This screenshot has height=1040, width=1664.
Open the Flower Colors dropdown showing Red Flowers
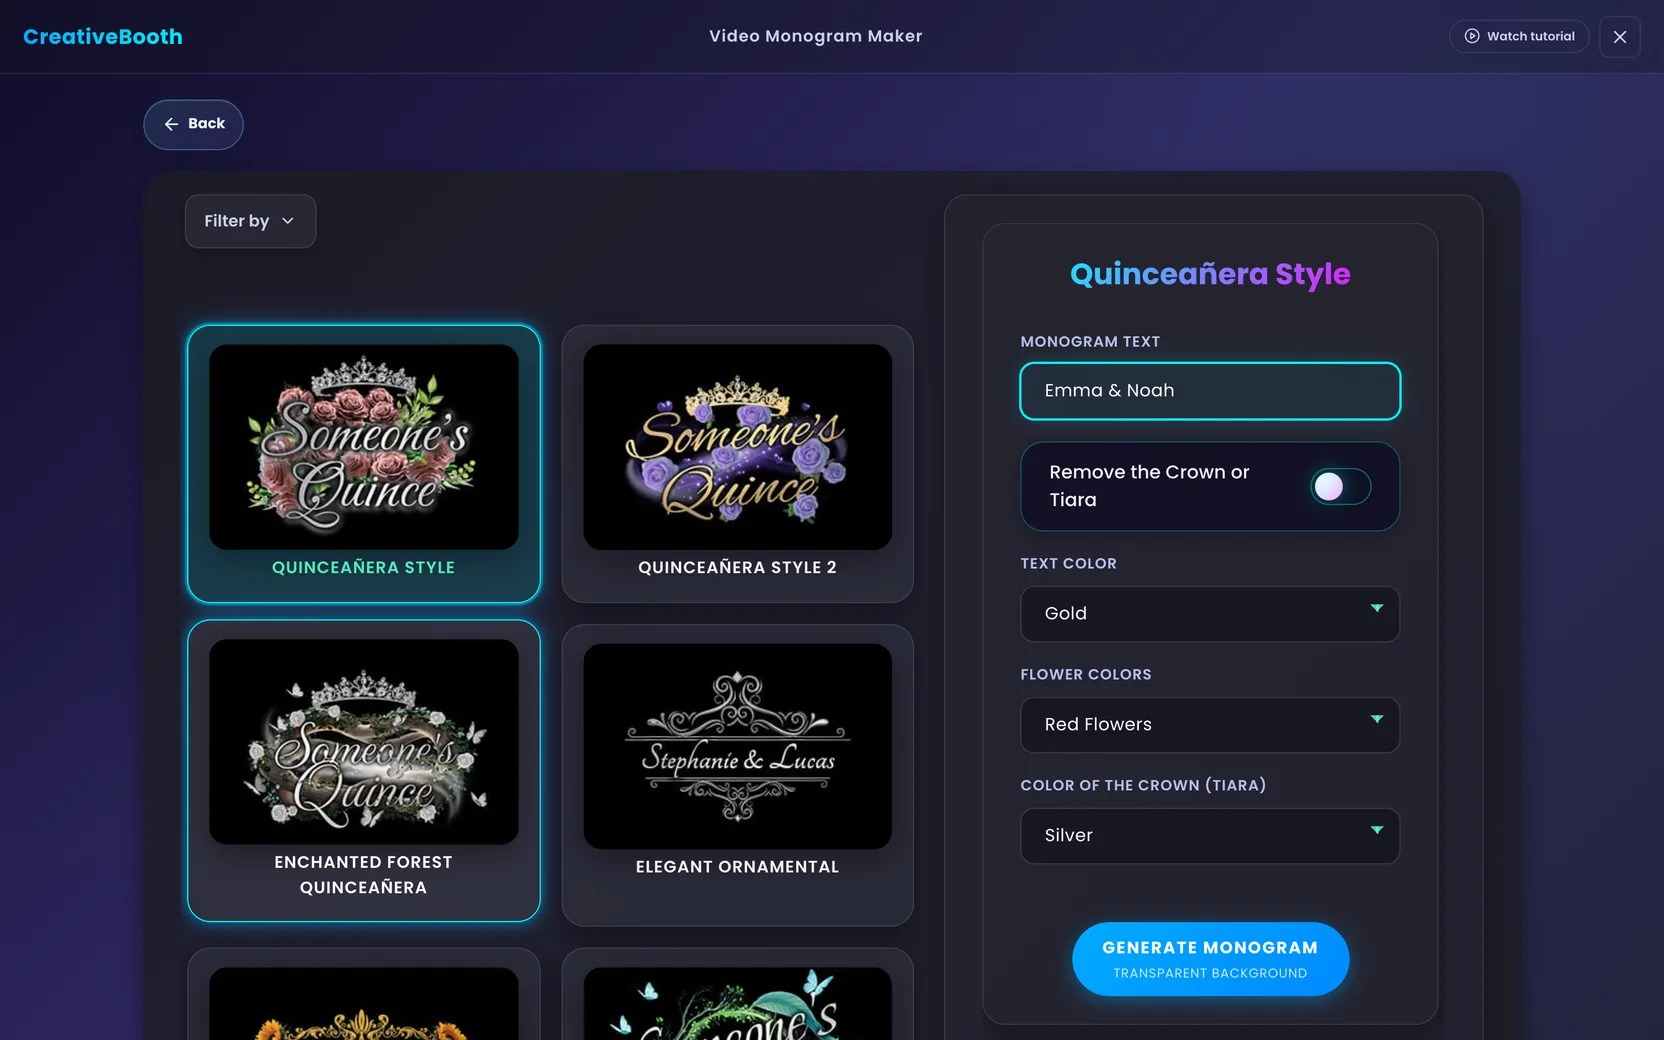tap(1210, 725)
